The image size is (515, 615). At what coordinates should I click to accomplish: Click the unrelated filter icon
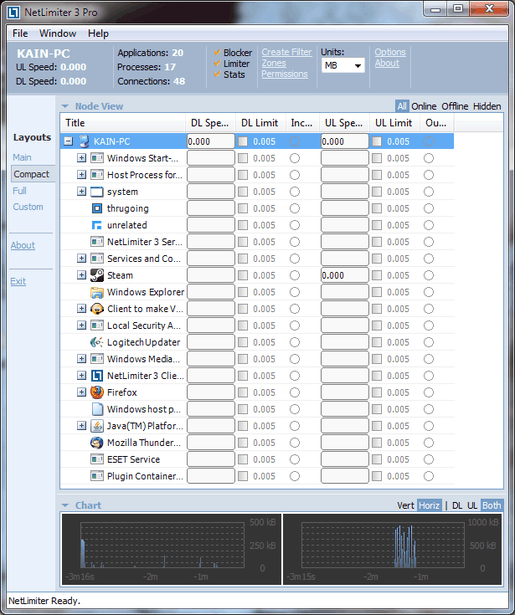point(96,225)
